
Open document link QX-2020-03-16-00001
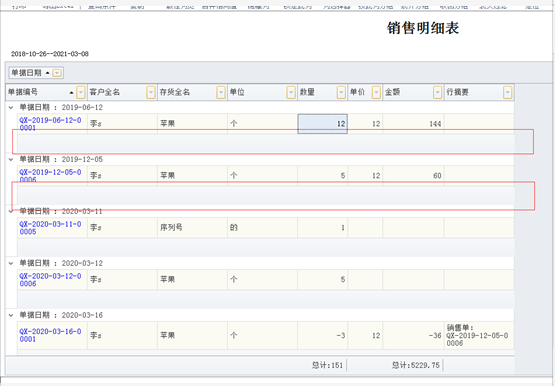tap(50, 335)
